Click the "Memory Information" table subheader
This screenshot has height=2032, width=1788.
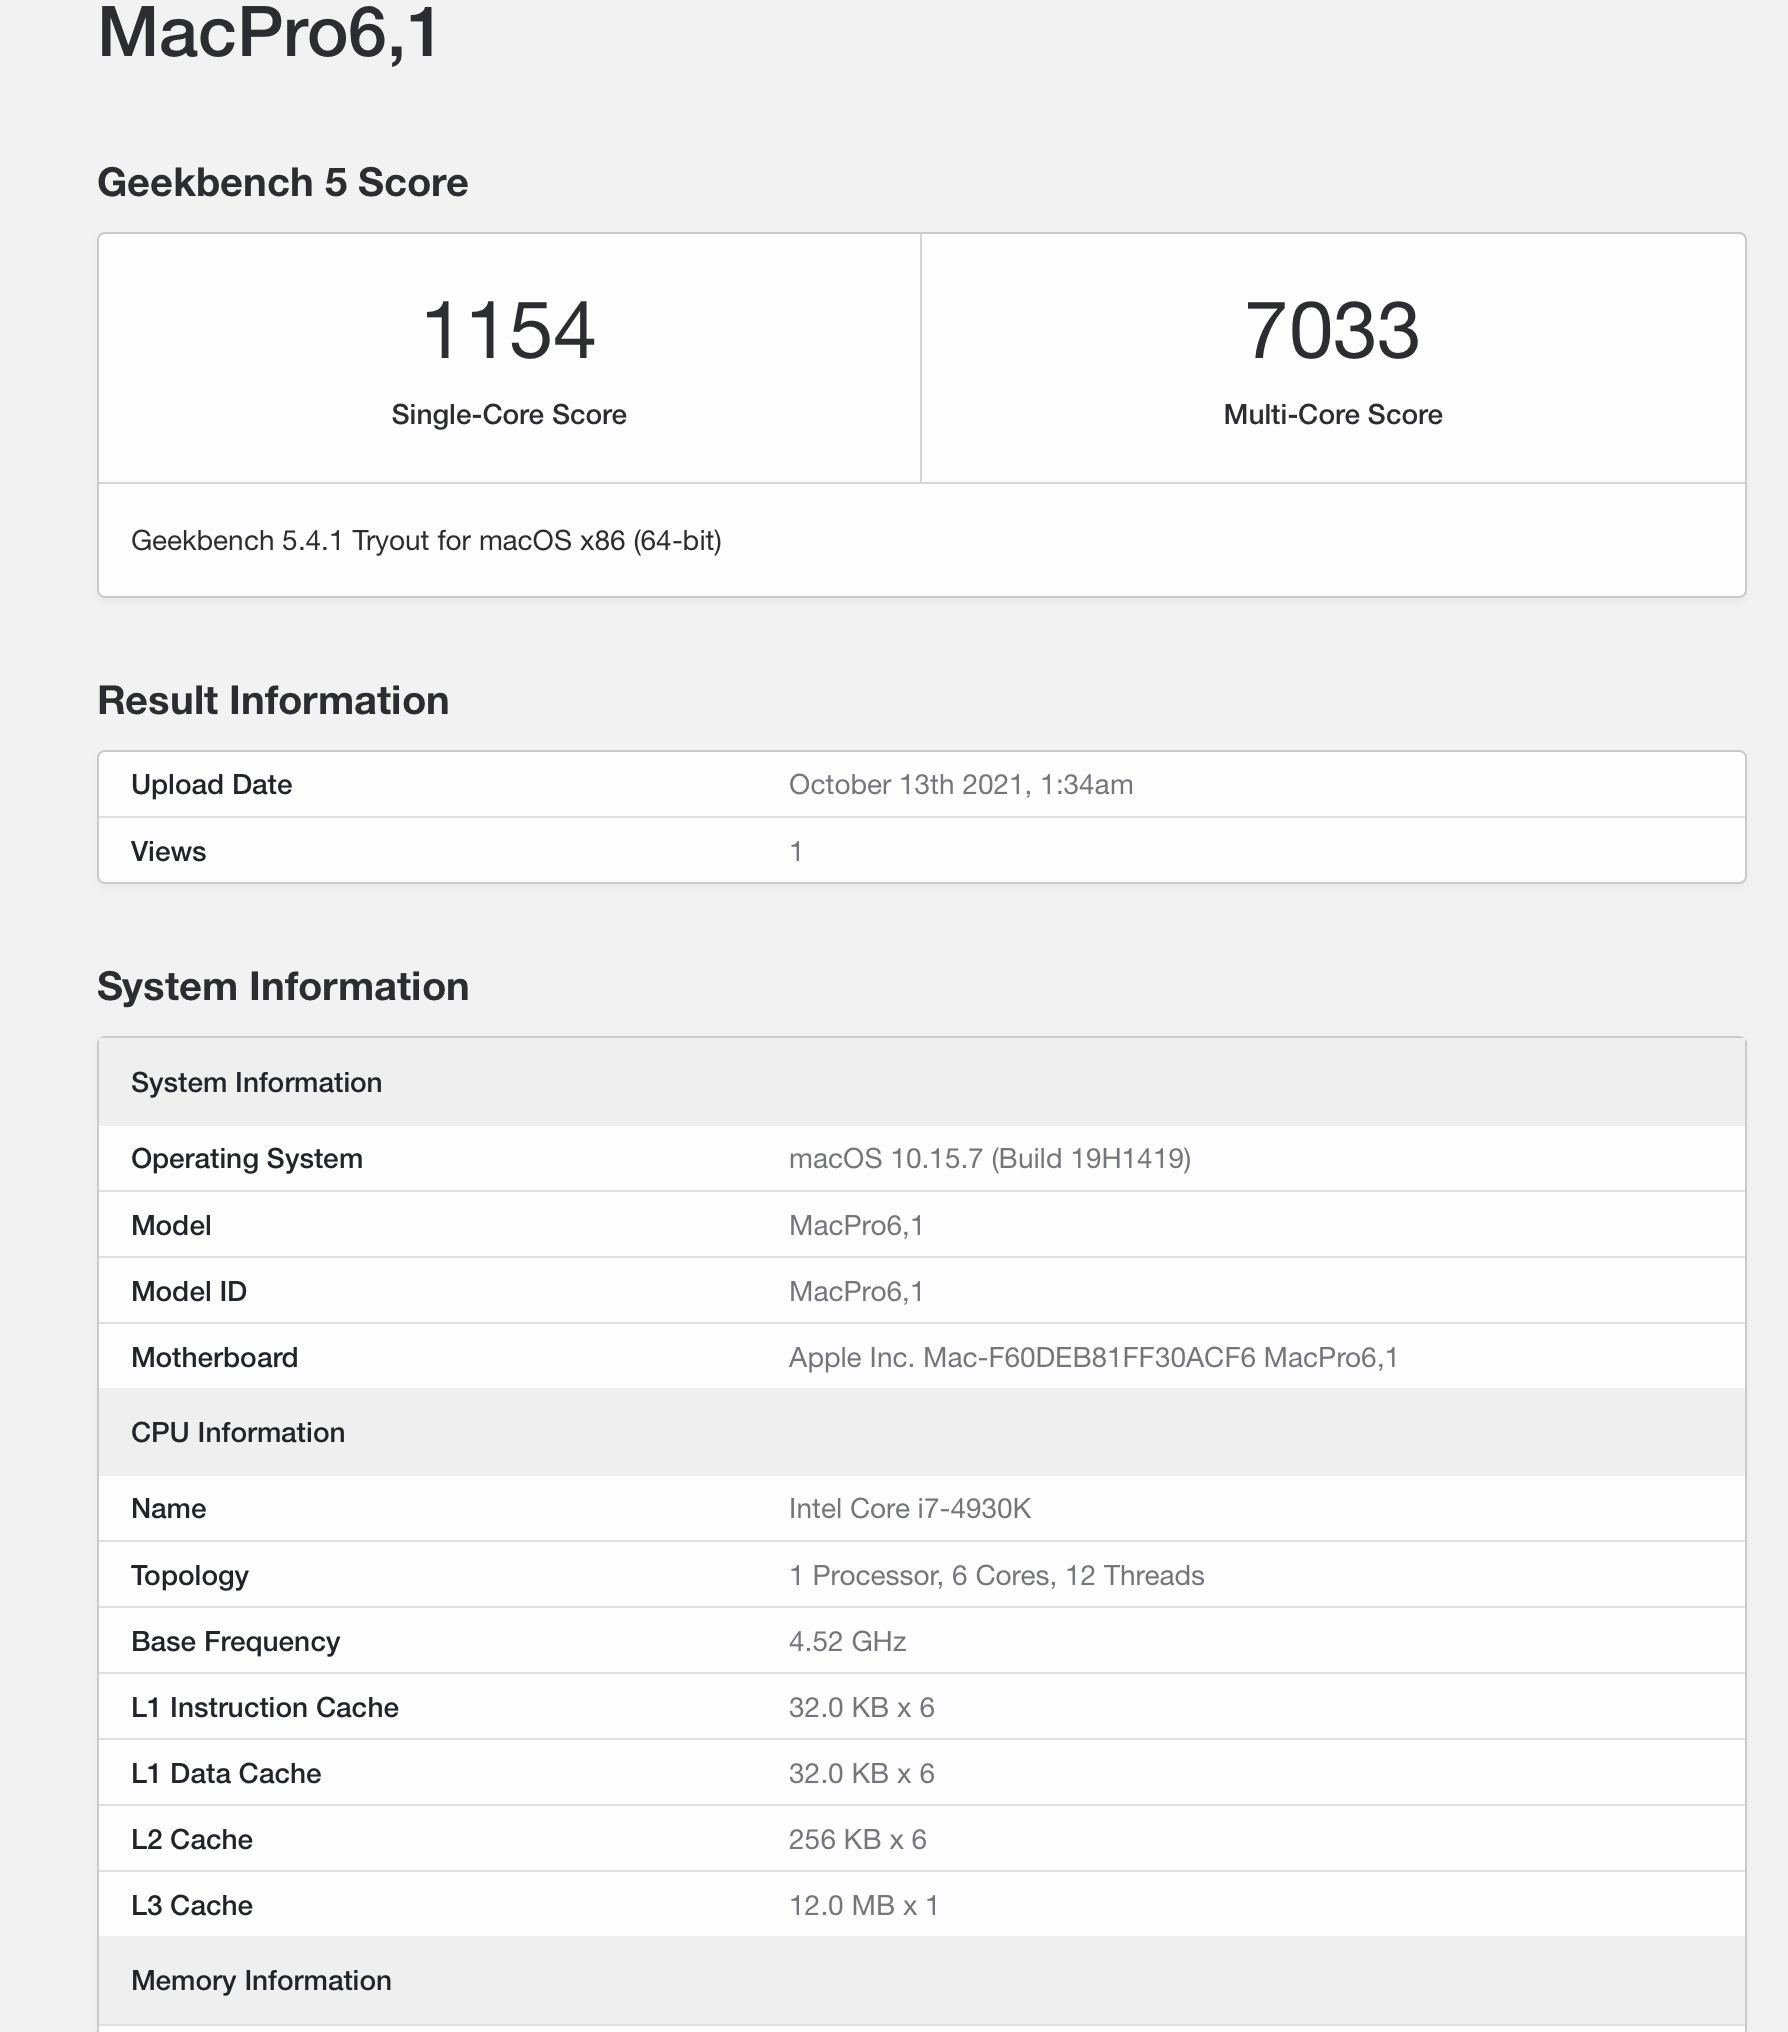(922, 1981)
